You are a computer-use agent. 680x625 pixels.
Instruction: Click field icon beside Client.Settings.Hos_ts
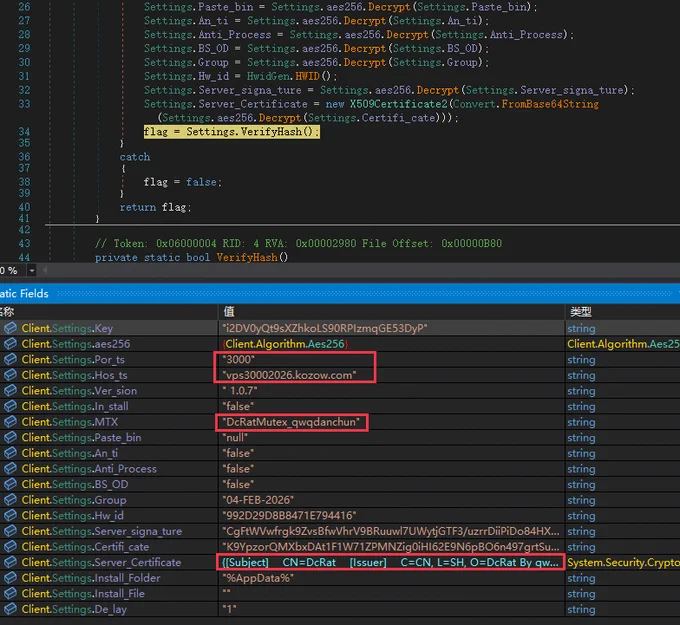tap(10, 375)
